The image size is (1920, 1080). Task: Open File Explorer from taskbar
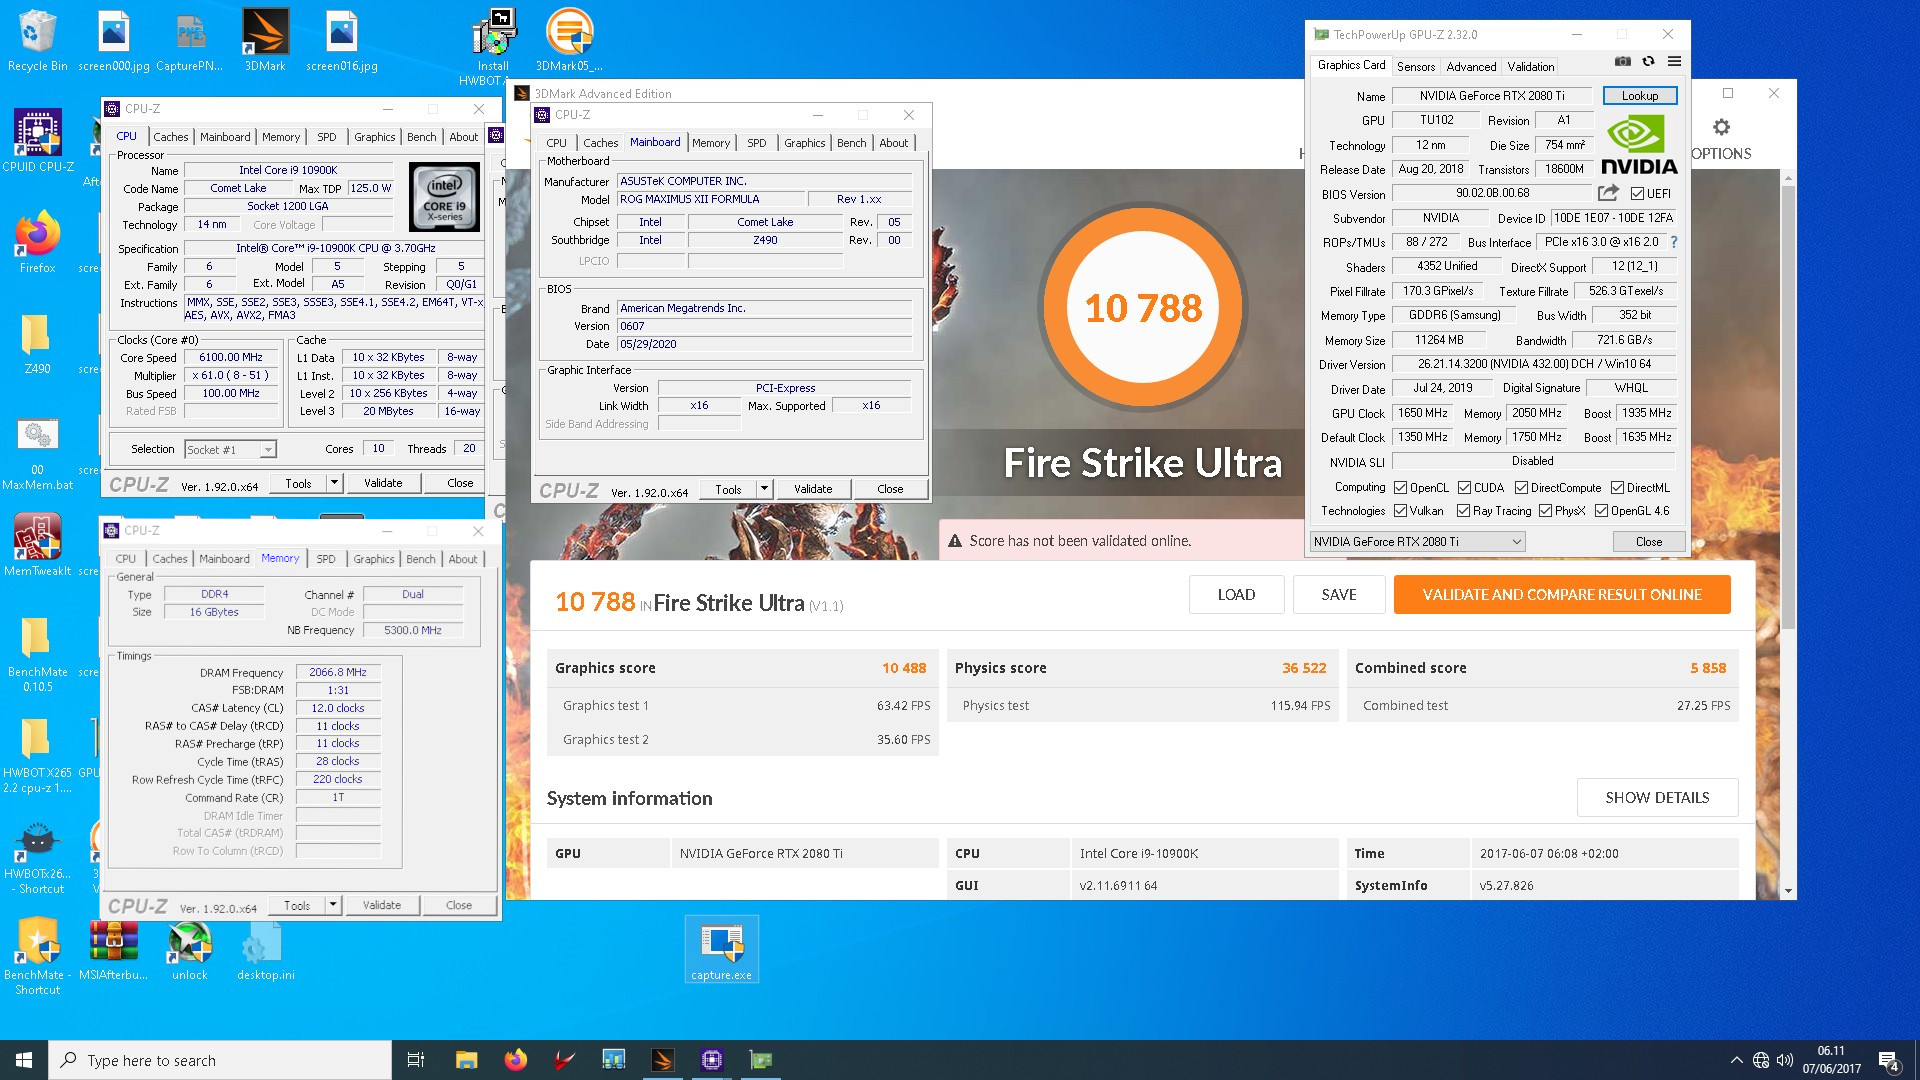(x=466, y=1060)
